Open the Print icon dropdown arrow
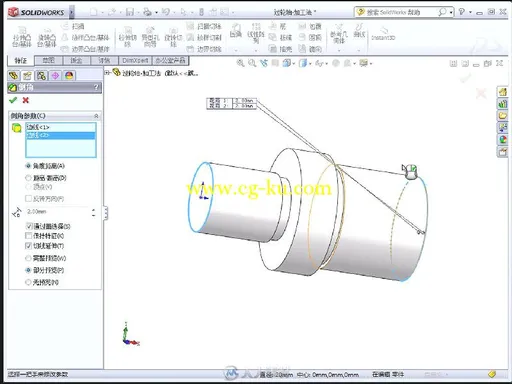Viewport: 512px width, 384px height. (x=156, y=13)
